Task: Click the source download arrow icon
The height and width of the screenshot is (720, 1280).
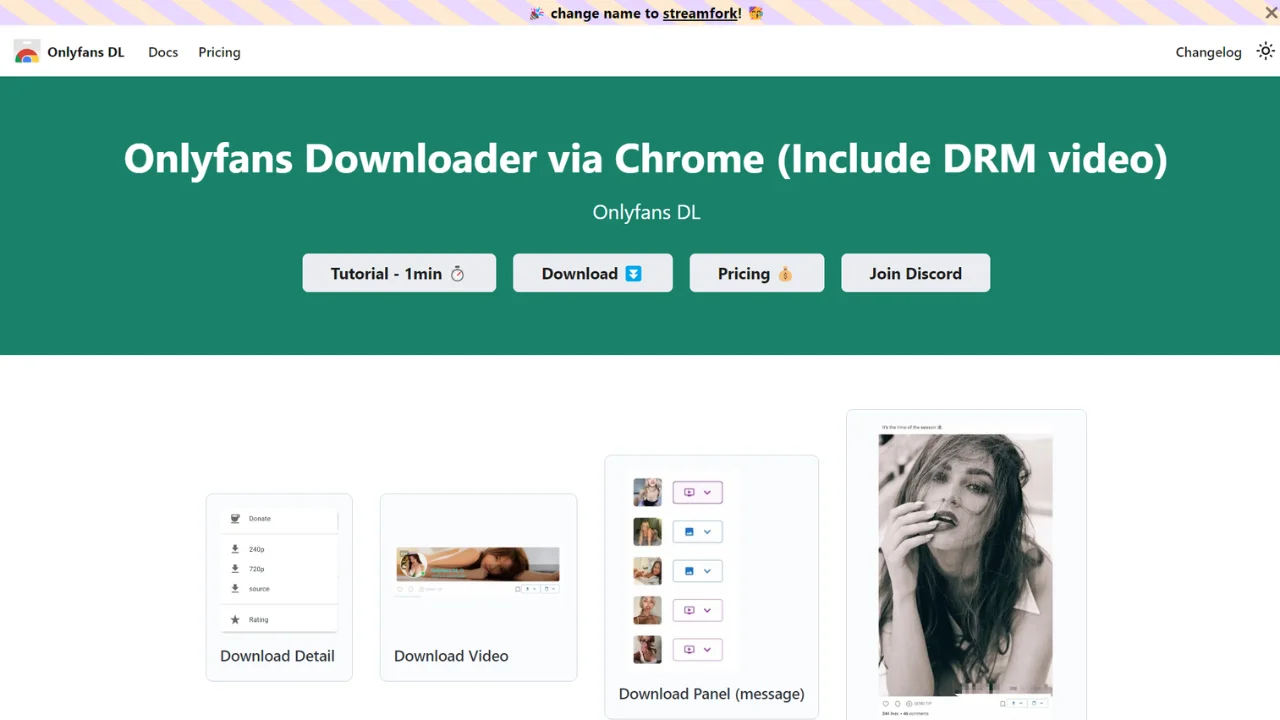Action: 235,589
